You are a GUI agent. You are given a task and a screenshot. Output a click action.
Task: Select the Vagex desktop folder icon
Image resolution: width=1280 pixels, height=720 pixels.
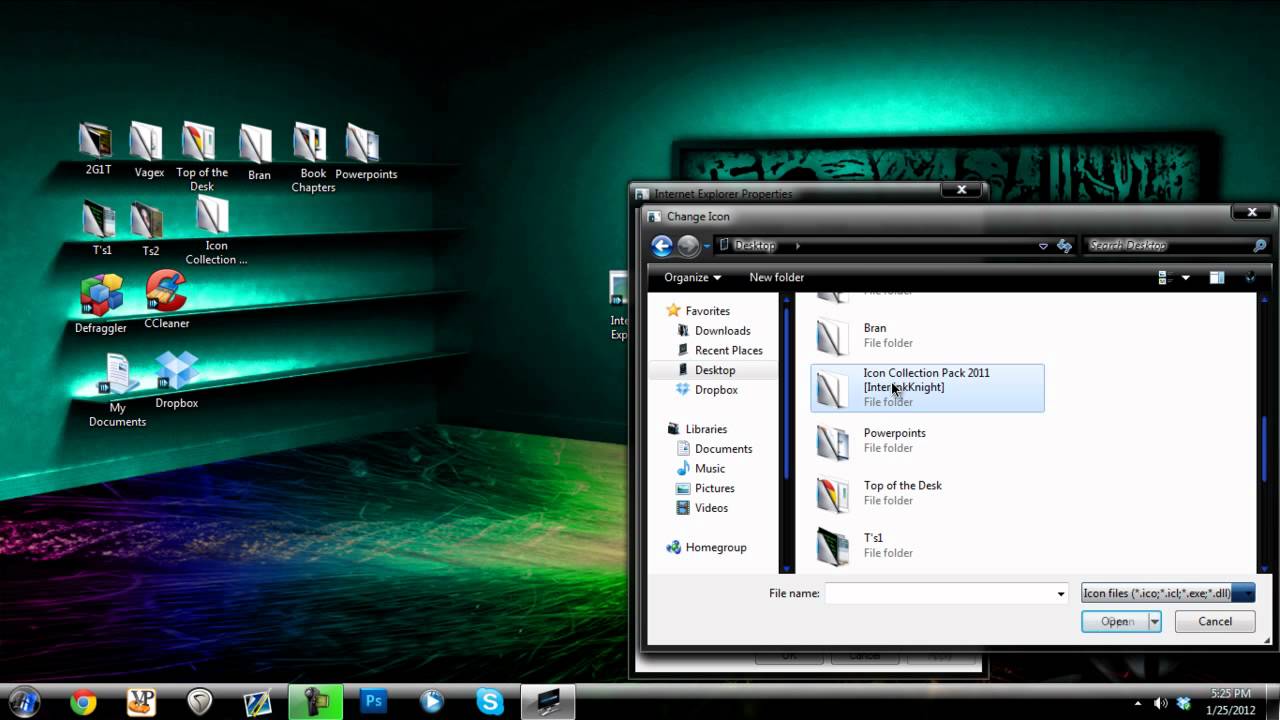(x=149, y=150)
